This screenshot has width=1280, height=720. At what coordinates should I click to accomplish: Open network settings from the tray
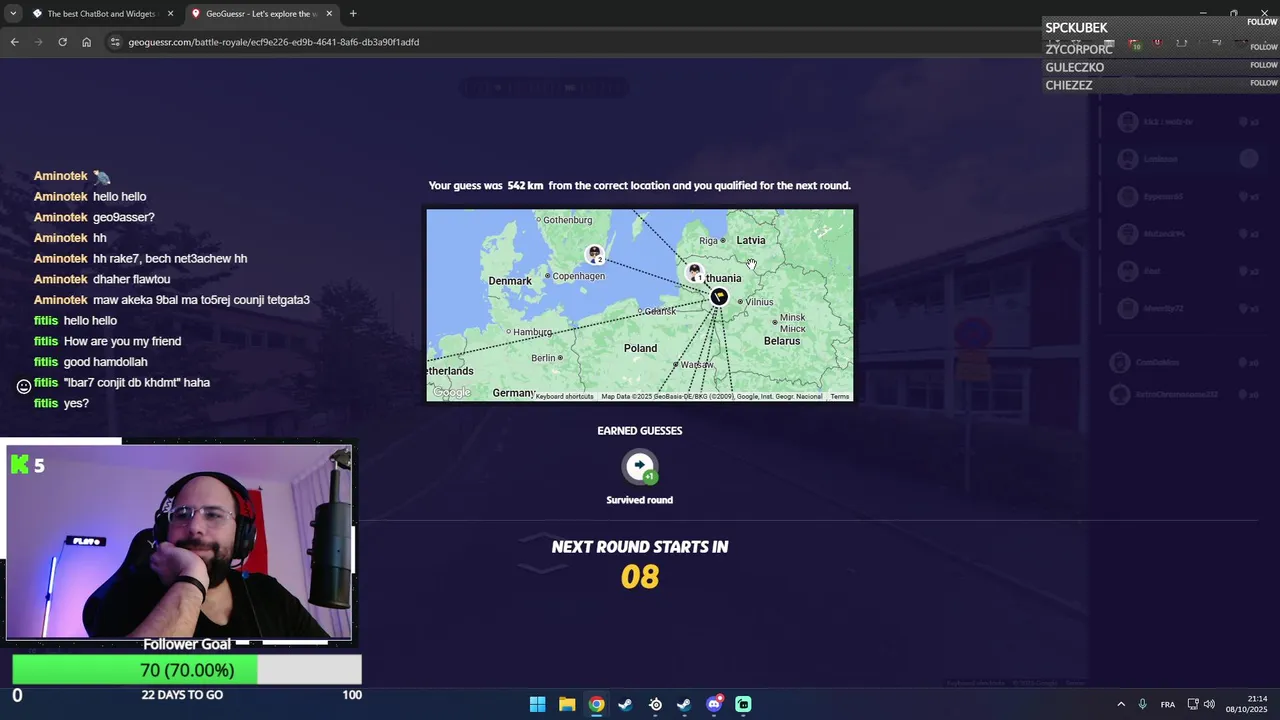coord(1192,704)
